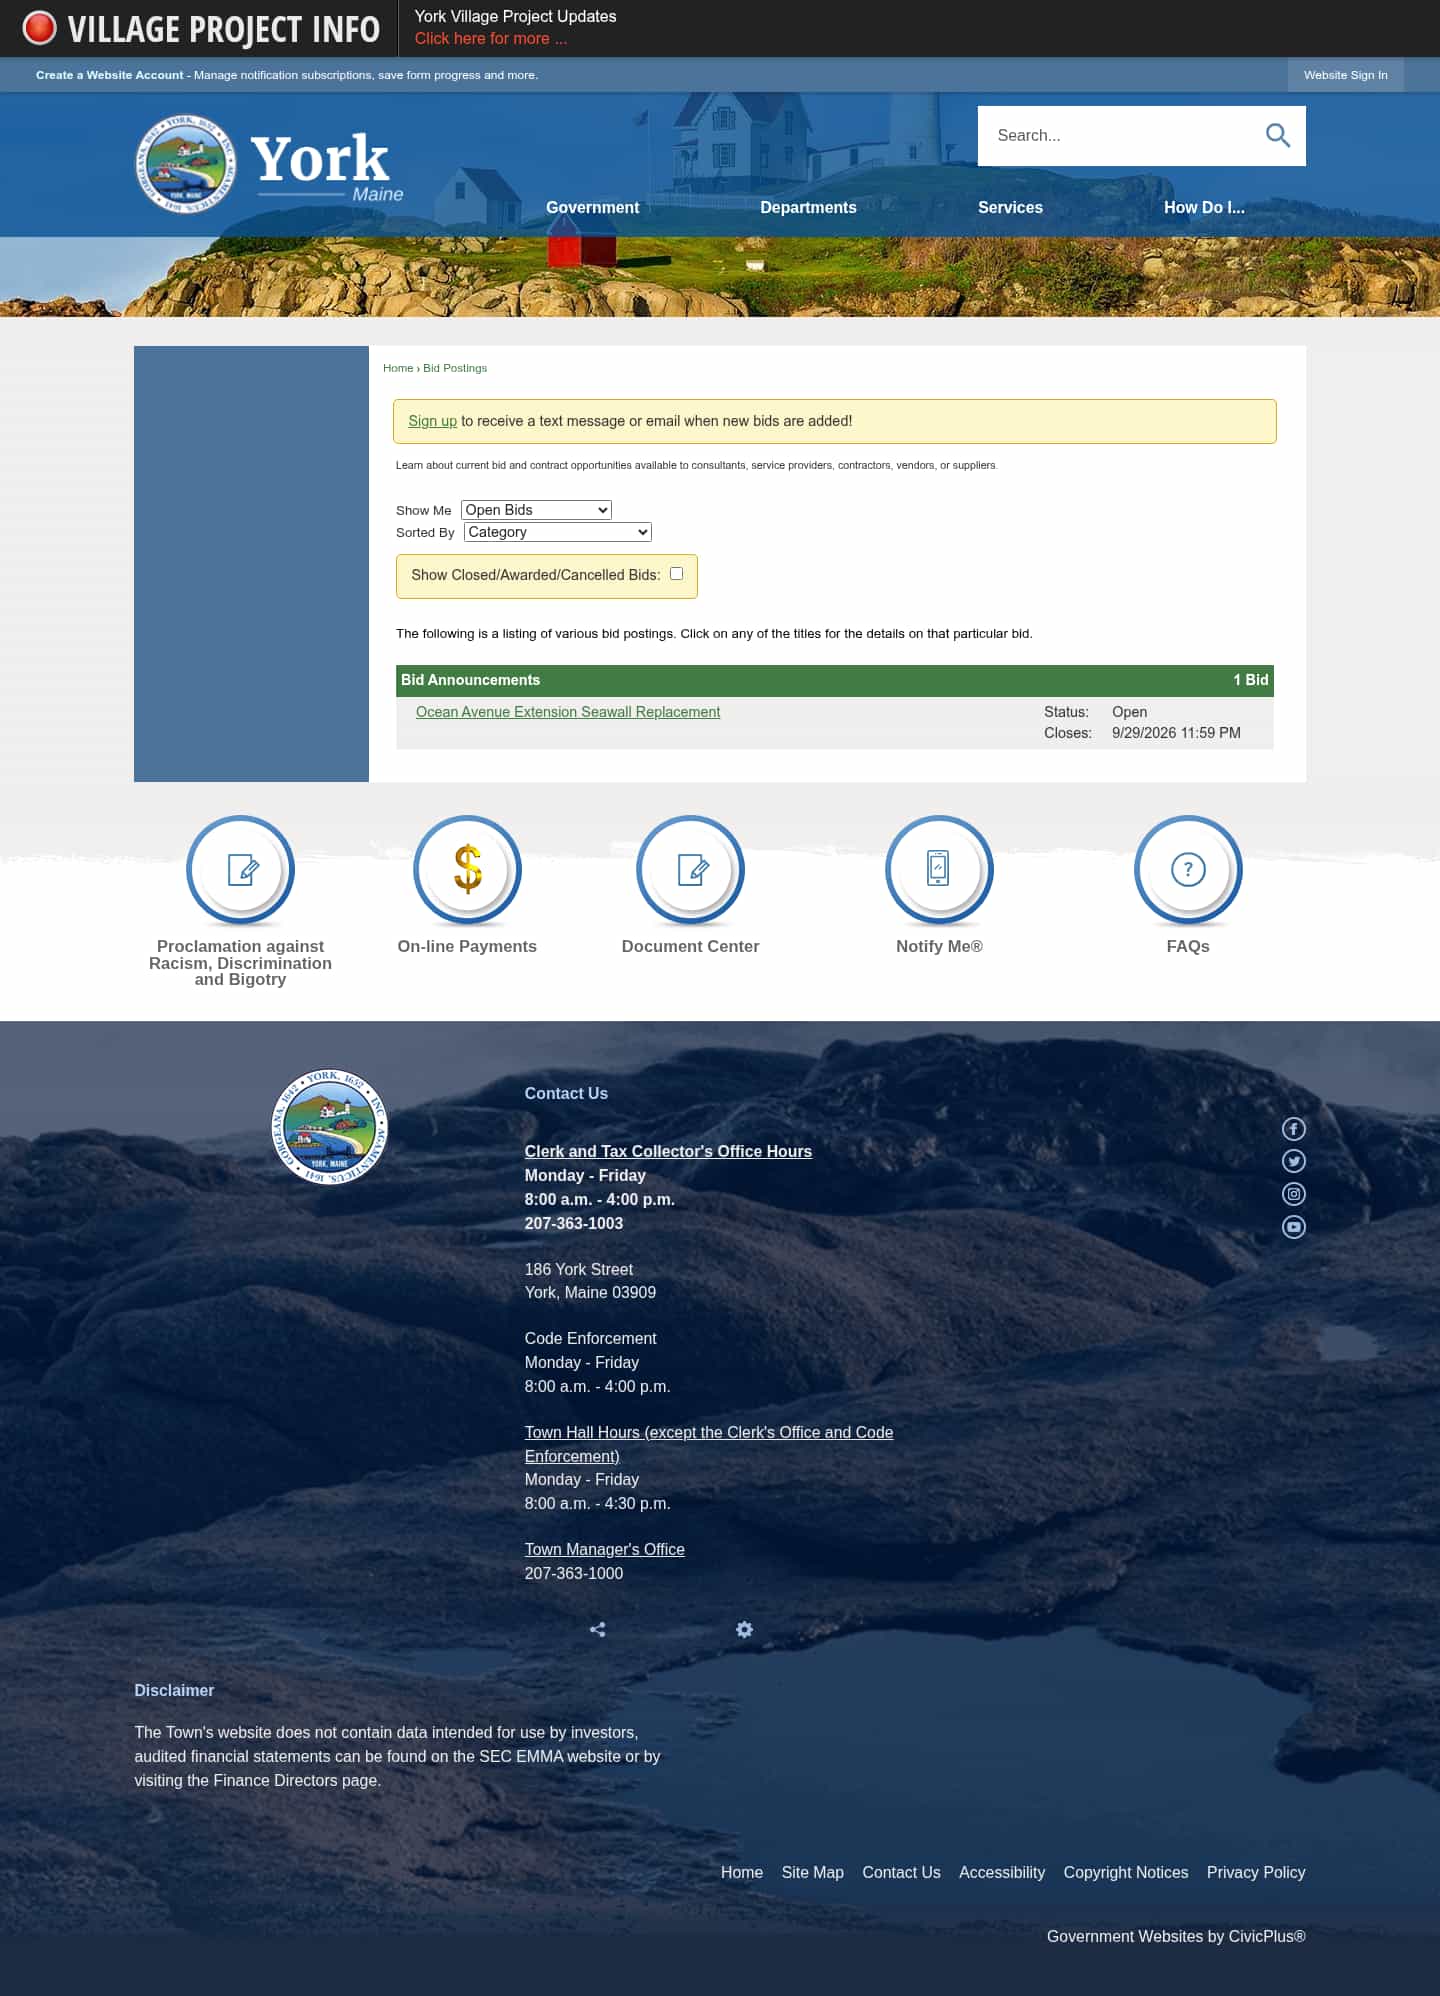Open the Sorted By Category dropdown
The image size is (1440, 1996).
point(558,532)
